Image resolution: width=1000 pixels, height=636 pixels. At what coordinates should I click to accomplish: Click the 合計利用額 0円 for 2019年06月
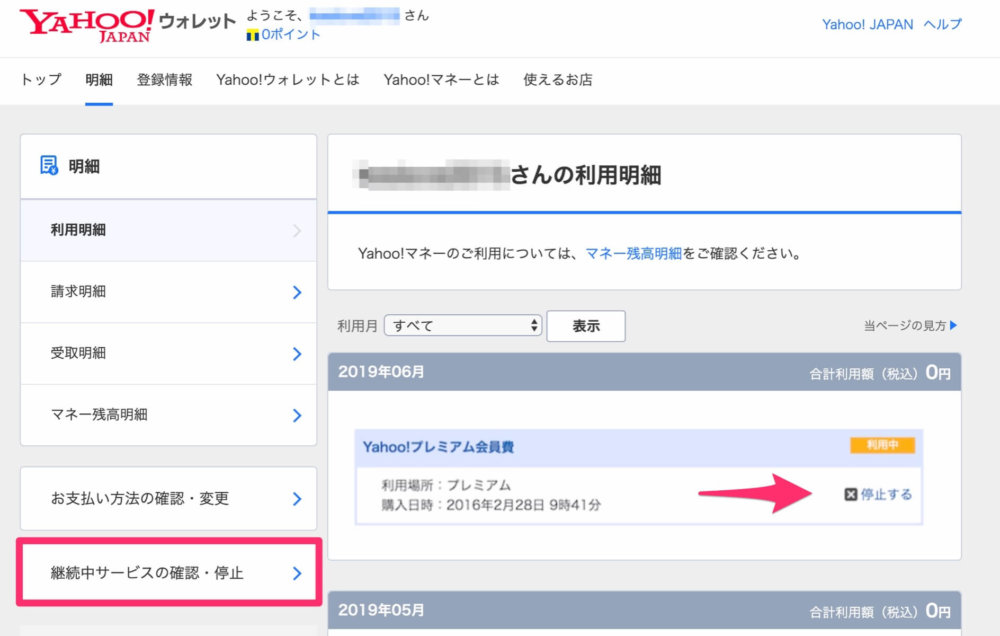[x=879, y=373]
